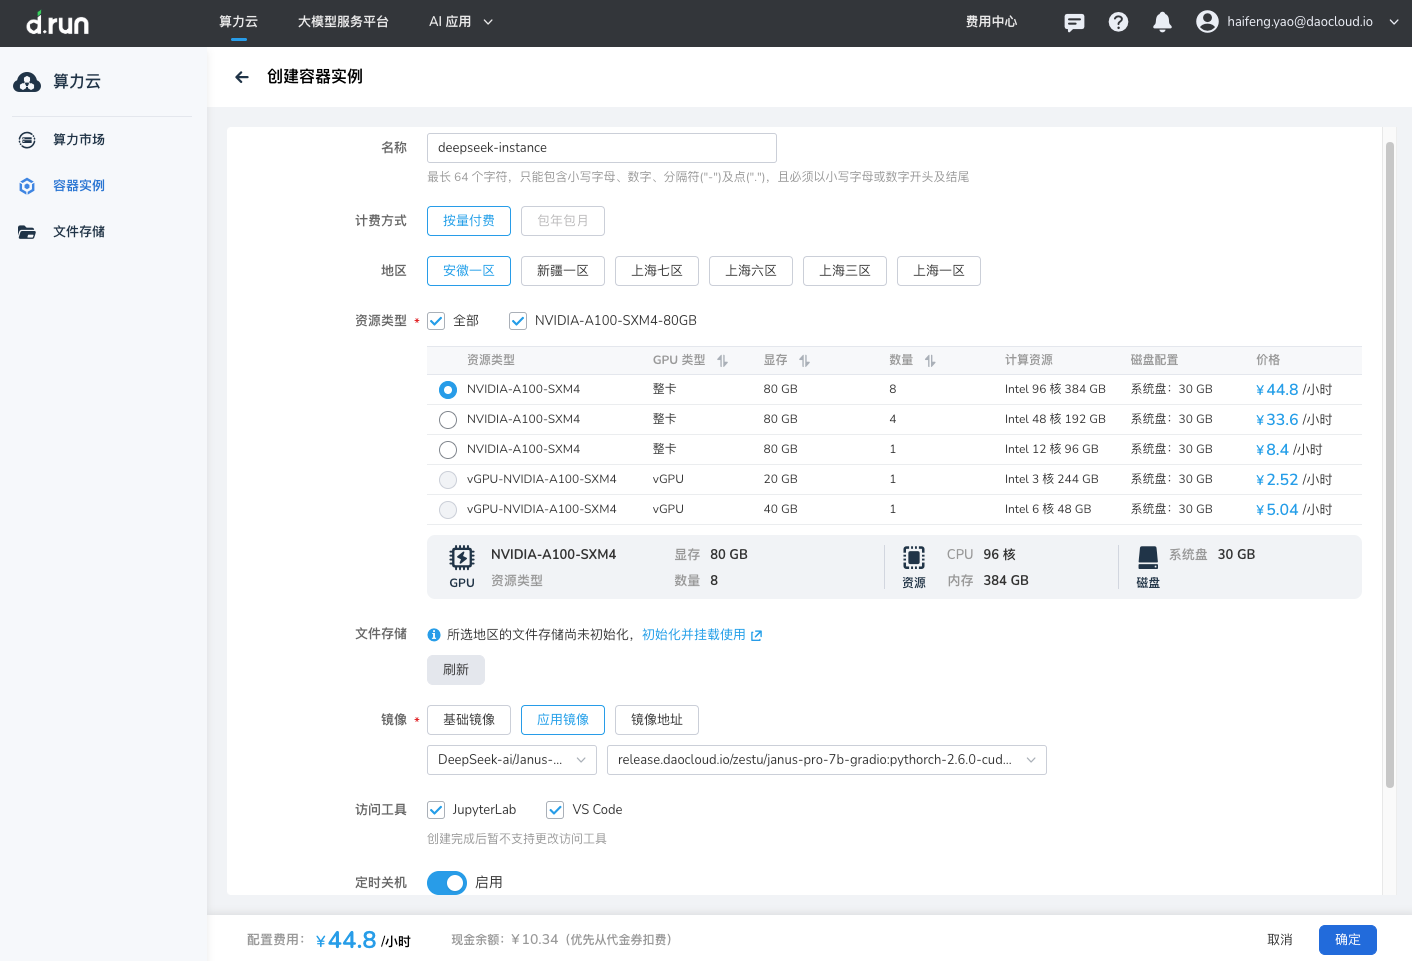This screenshot has width=1412, height=961.
Task: Click the 名称 input field
Action: click(601, 148)
